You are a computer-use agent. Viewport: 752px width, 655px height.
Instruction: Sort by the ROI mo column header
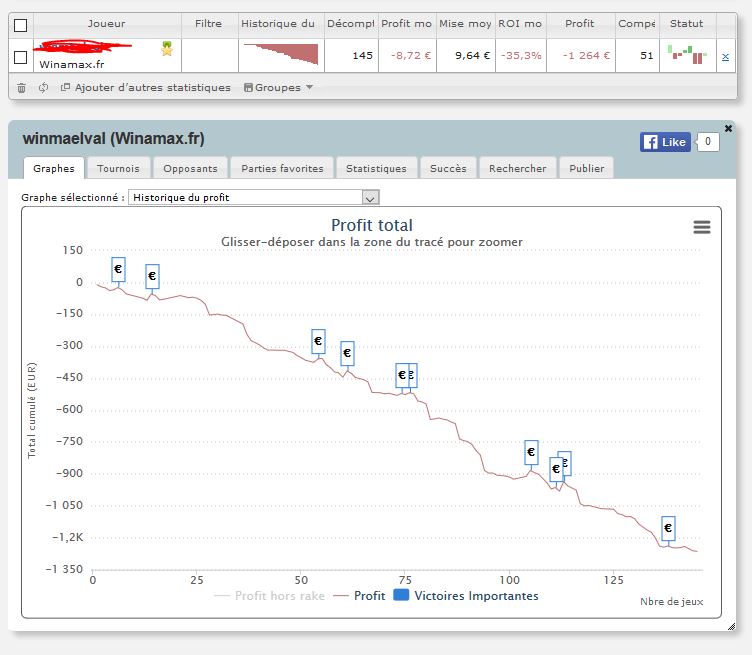click(520, 23)
